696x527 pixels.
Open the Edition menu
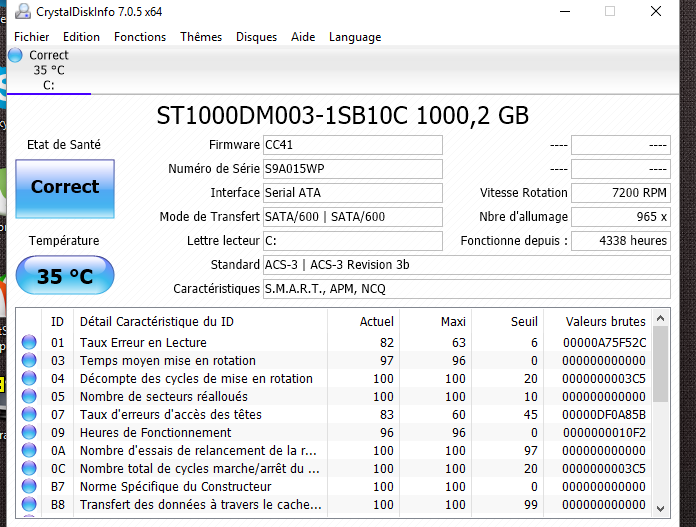point(81,37)
